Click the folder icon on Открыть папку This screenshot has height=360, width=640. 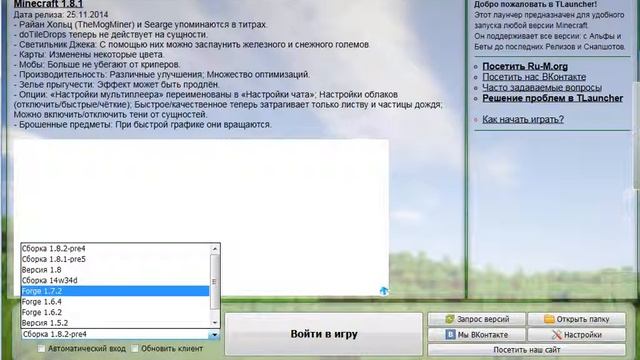[549, 319]
